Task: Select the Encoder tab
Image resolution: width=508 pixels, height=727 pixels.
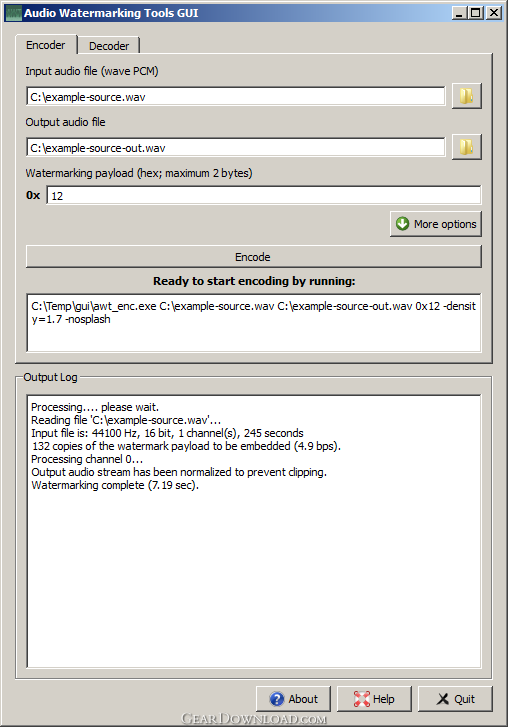Action: [45, 45]
